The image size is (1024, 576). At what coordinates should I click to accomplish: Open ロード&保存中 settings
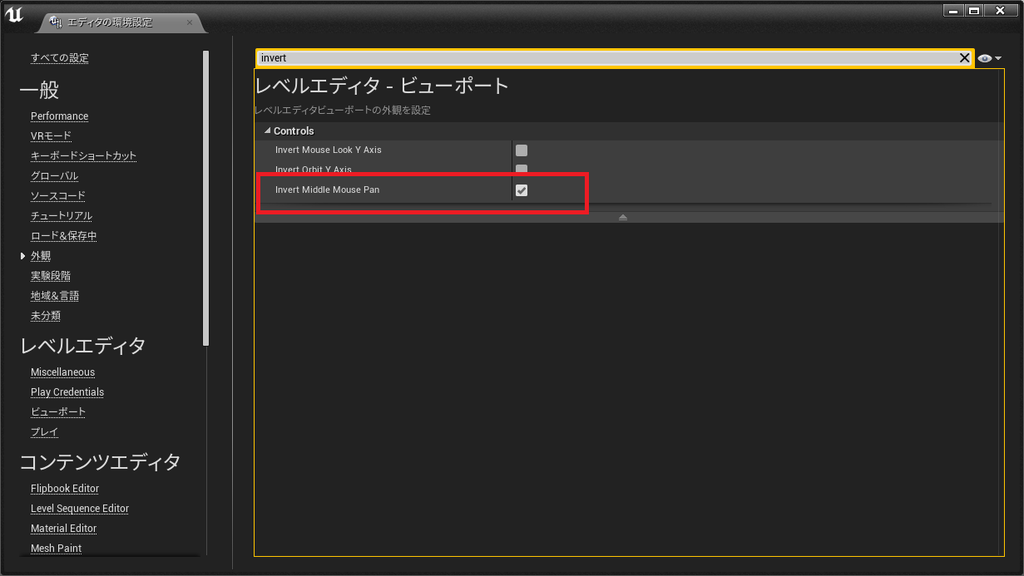tap(63, 236)
